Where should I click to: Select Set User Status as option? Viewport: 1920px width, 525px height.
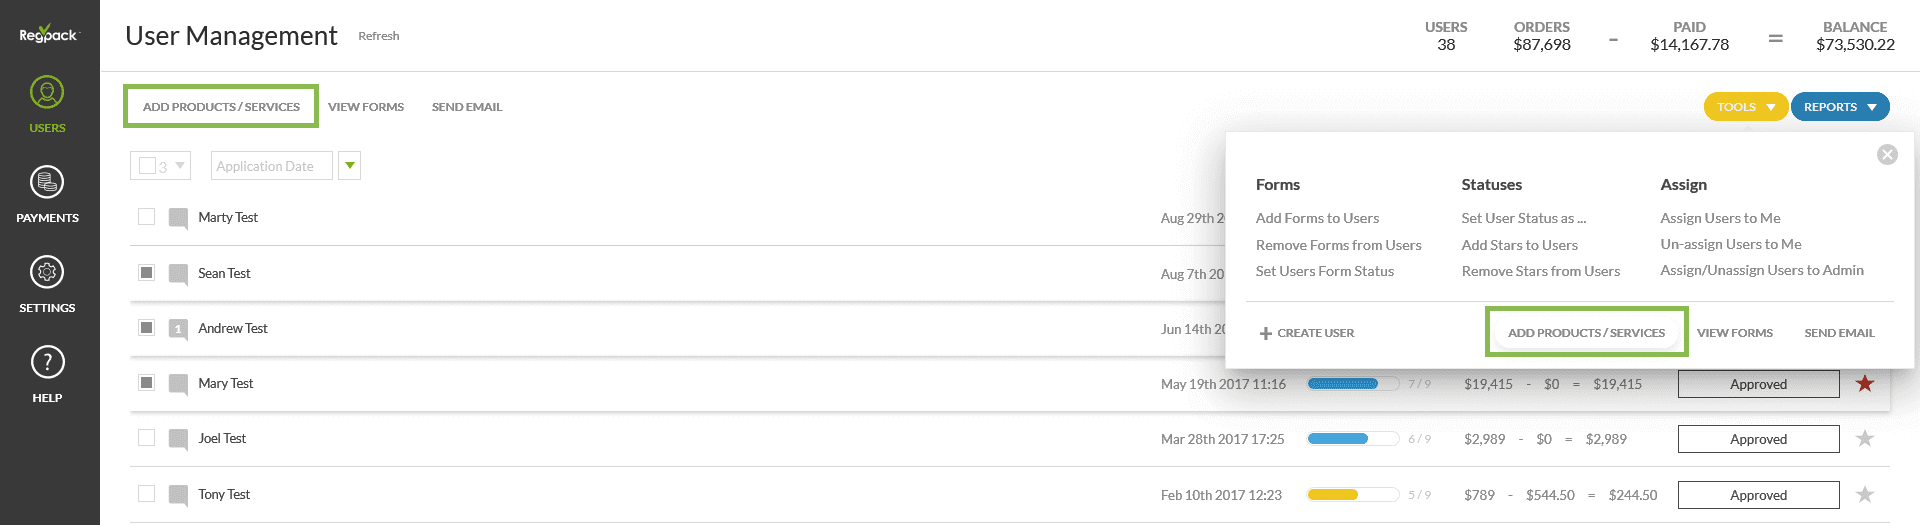tap(1523, 218)
